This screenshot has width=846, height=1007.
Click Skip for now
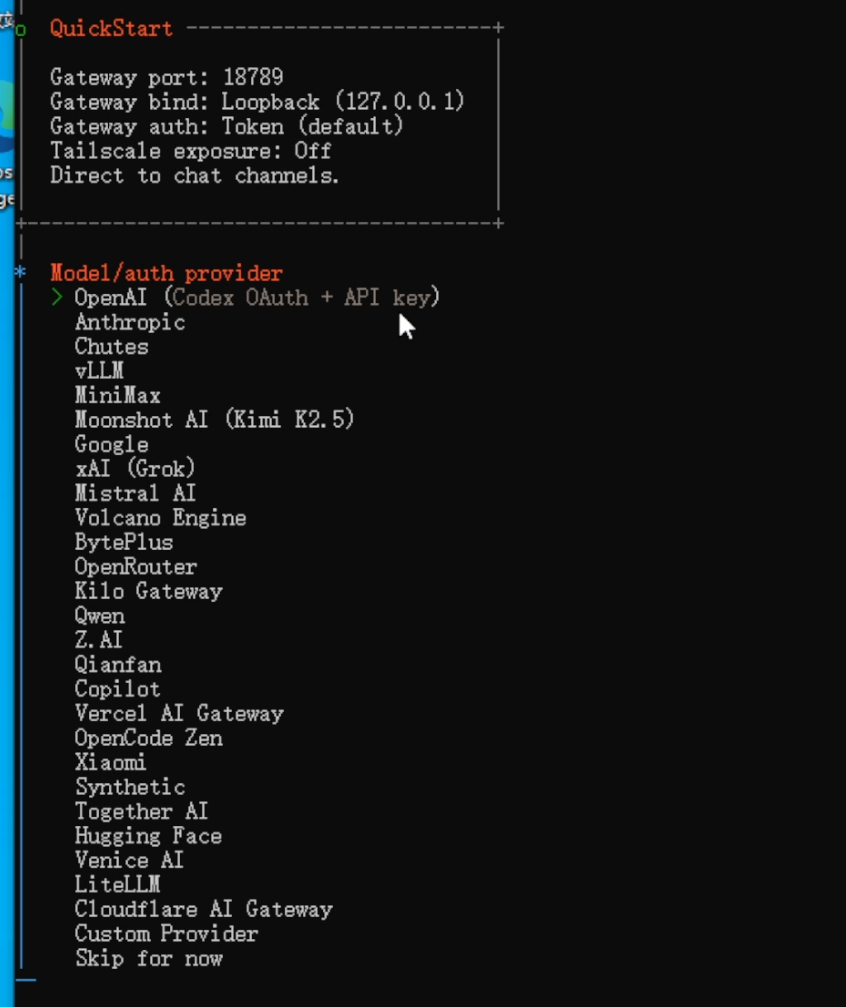pos(149,959)
